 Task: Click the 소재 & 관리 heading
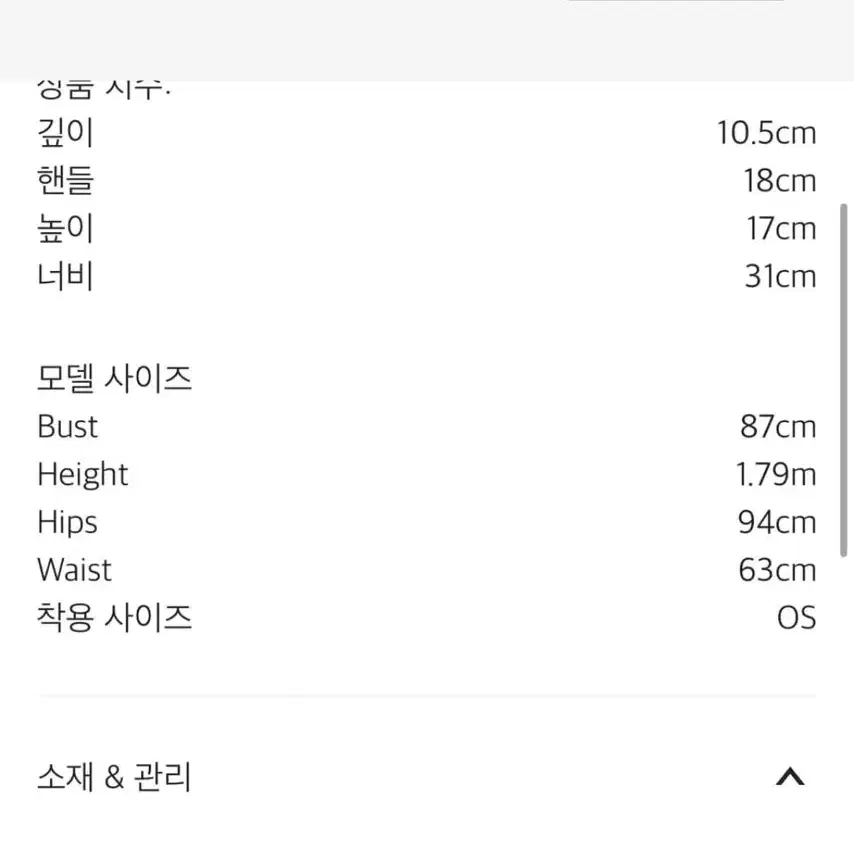pos(114,777)
